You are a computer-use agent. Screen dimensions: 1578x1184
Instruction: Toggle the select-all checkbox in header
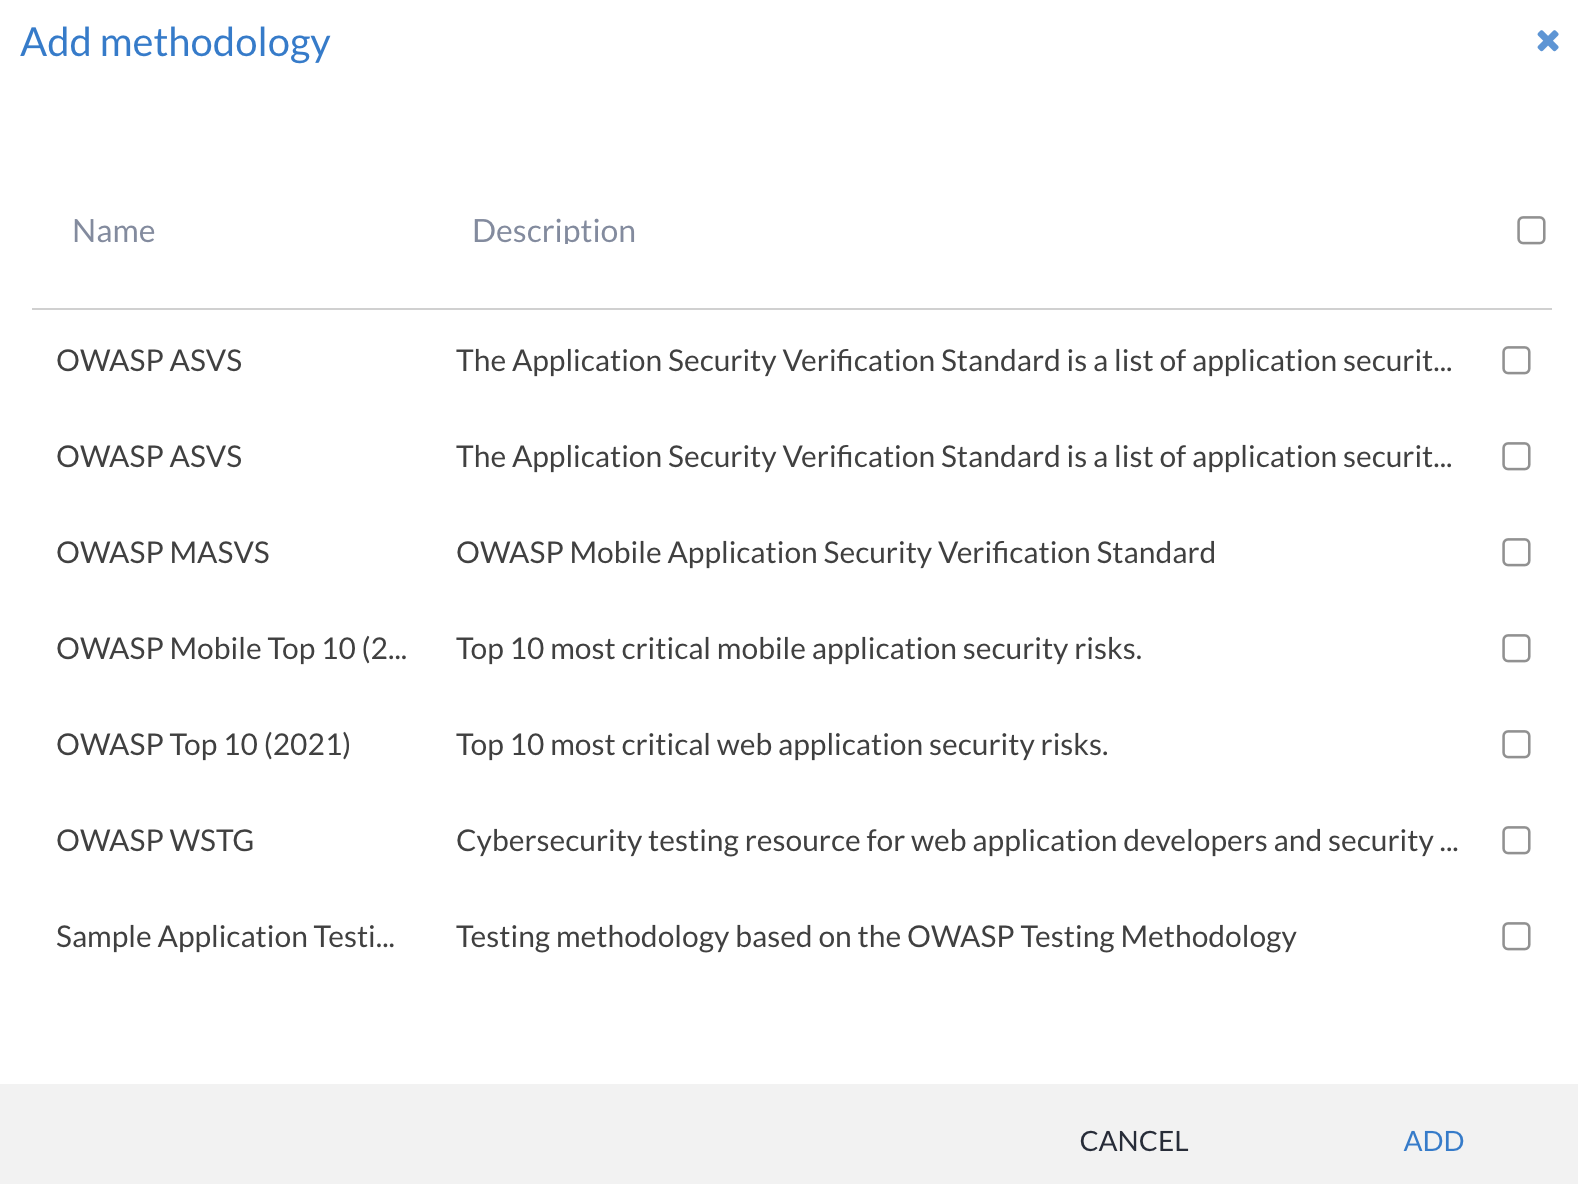point(1531,231)
